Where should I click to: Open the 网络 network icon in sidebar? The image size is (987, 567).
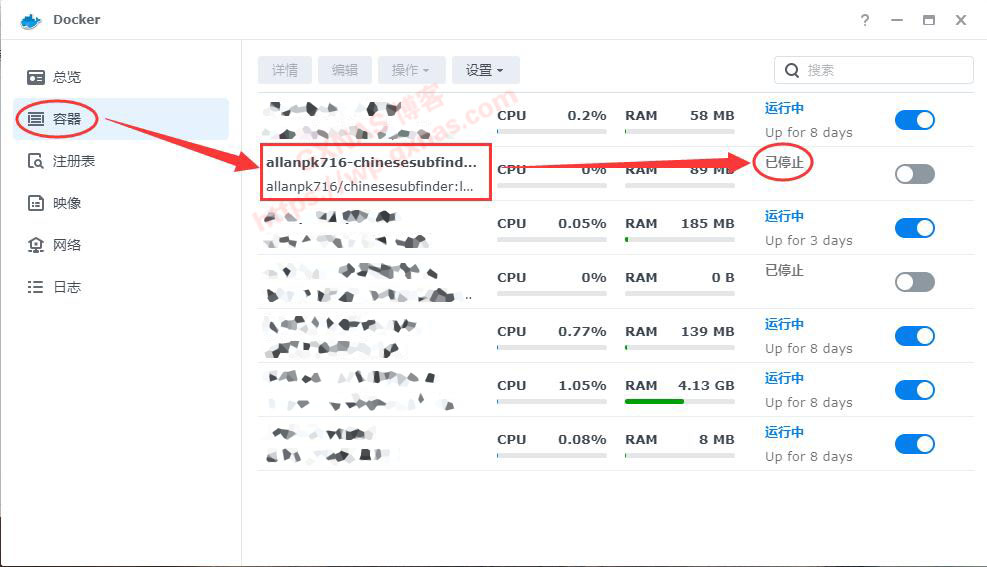pos(36,245)
